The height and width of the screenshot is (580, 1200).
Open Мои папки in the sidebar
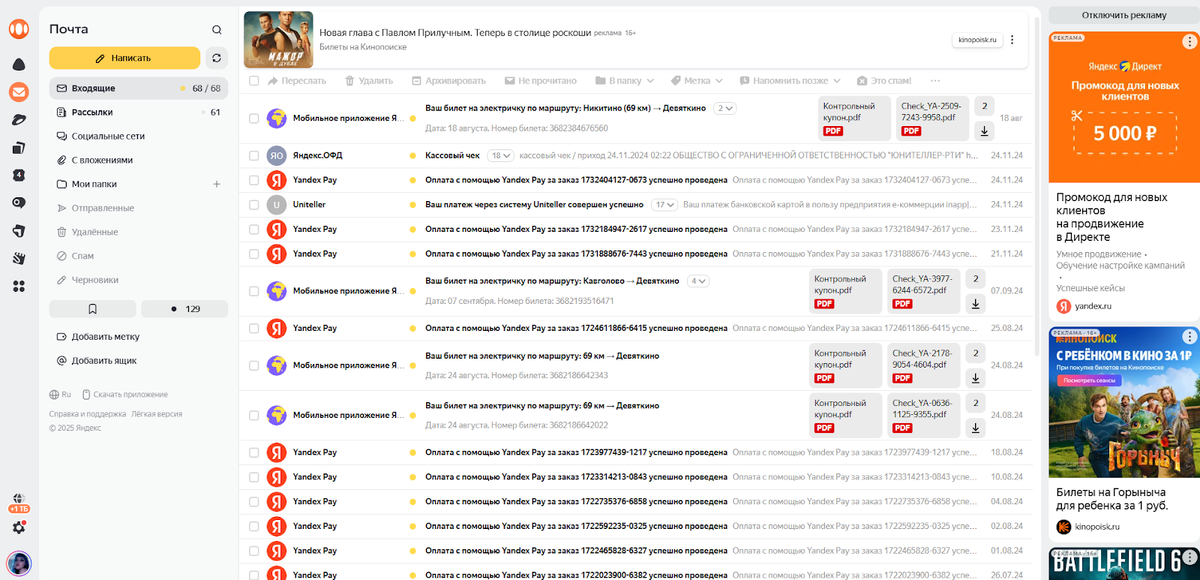(94, 184)
